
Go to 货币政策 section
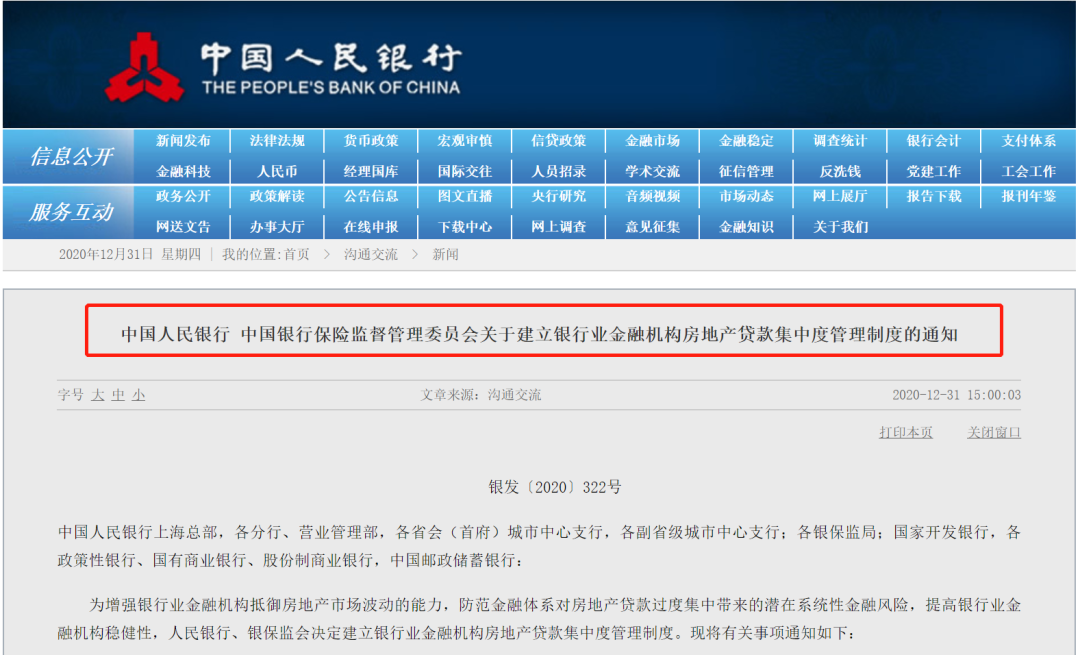371,141
